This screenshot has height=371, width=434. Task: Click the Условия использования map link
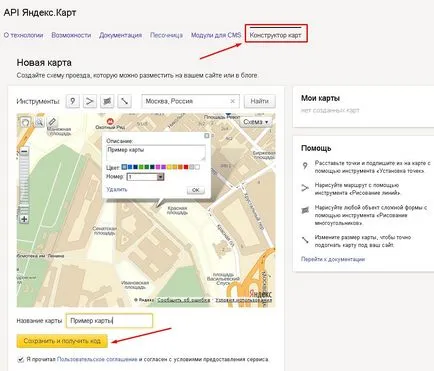click(244, 300)
